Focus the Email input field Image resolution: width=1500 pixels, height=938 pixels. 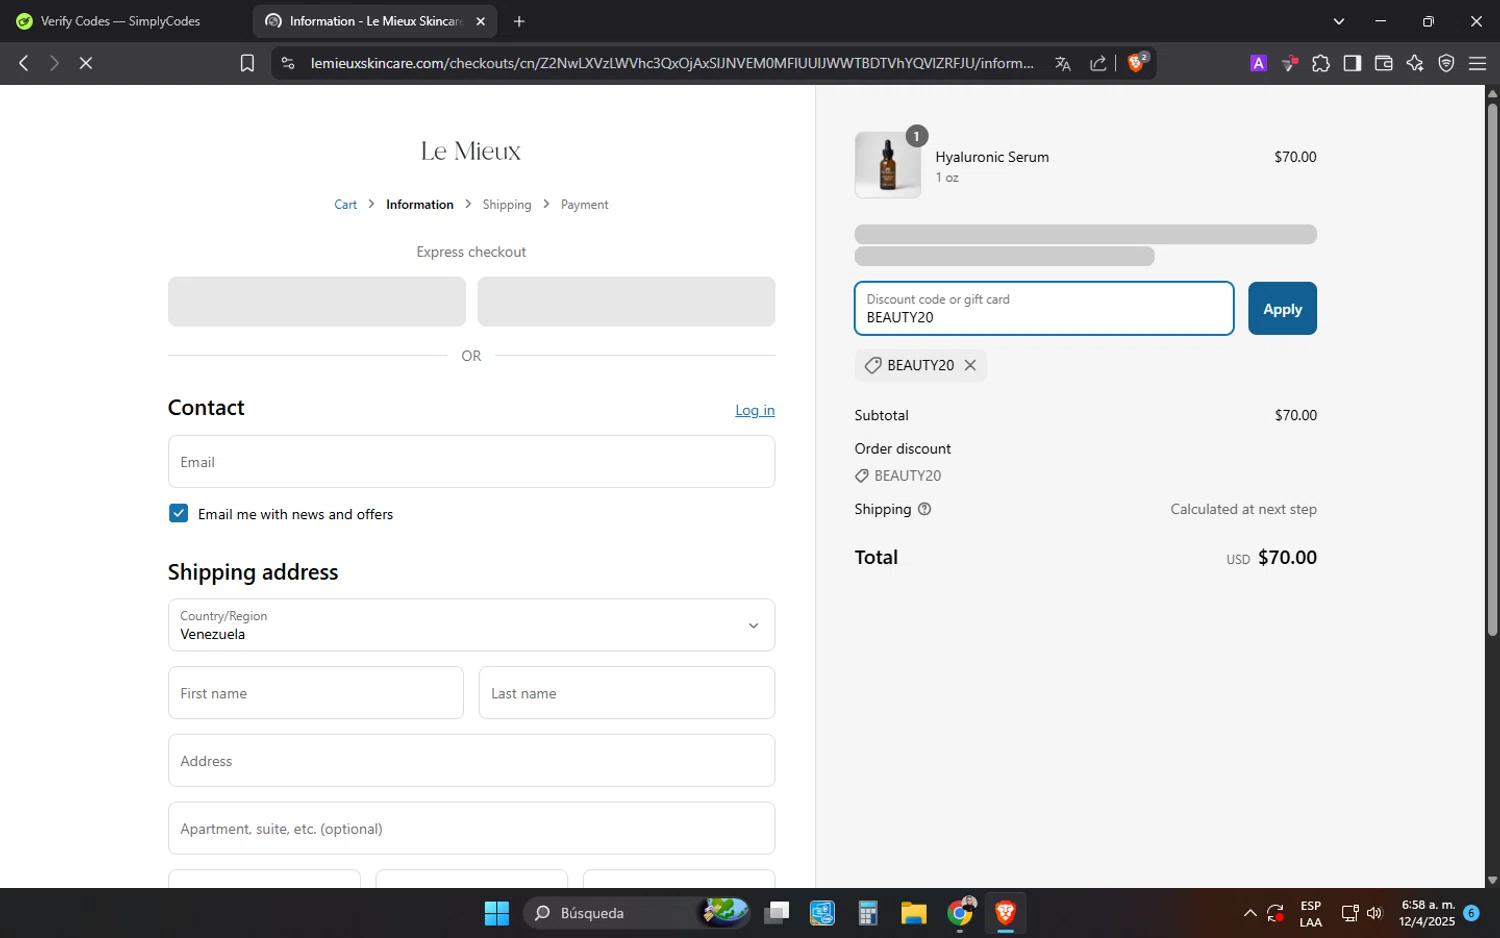(x=471, y=462)
